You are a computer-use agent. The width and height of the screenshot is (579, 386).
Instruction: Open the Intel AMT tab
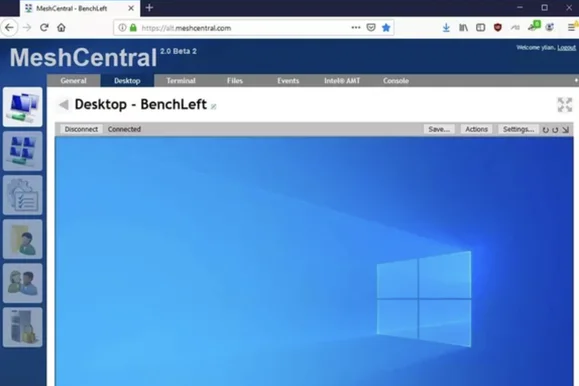(342, 81)
